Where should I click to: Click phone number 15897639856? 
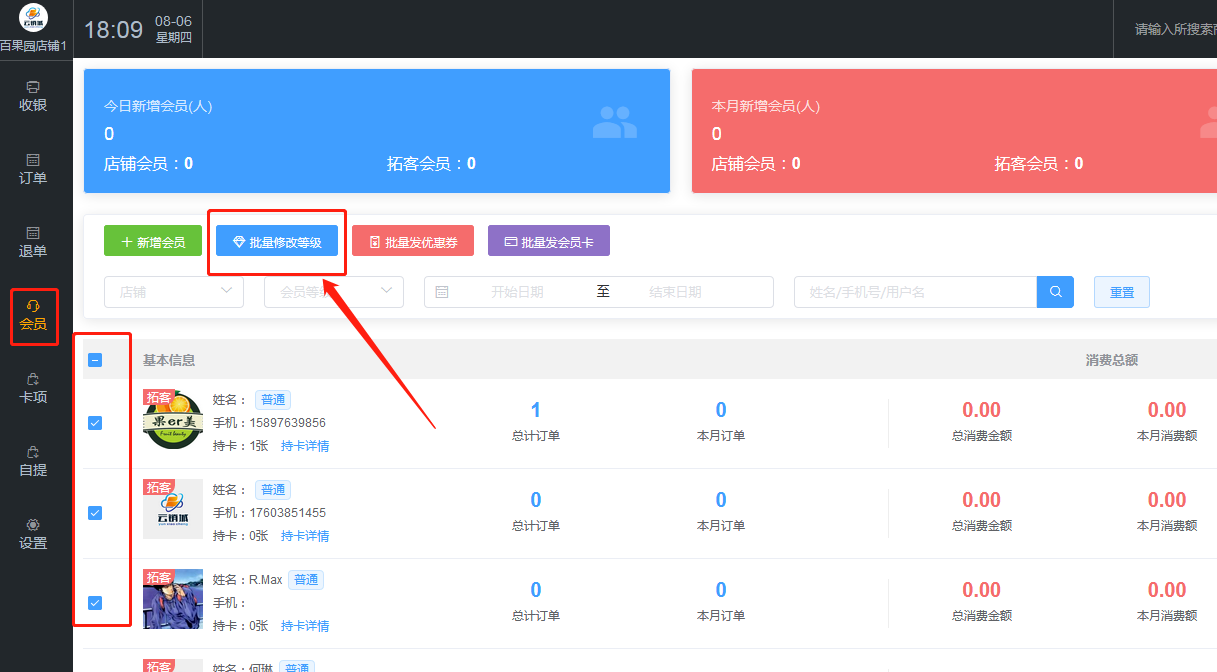click(287, 423)
